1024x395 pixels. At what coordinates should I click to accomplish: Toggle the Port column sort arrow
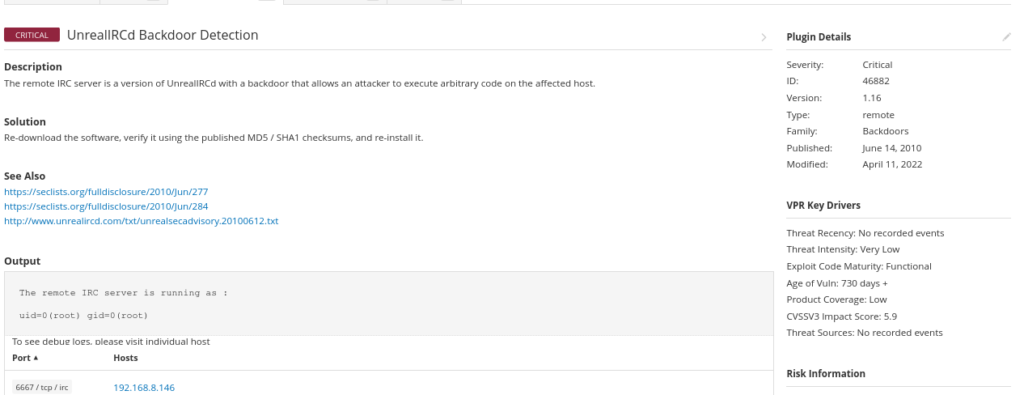pyautogui.click(x=36, y=358)
